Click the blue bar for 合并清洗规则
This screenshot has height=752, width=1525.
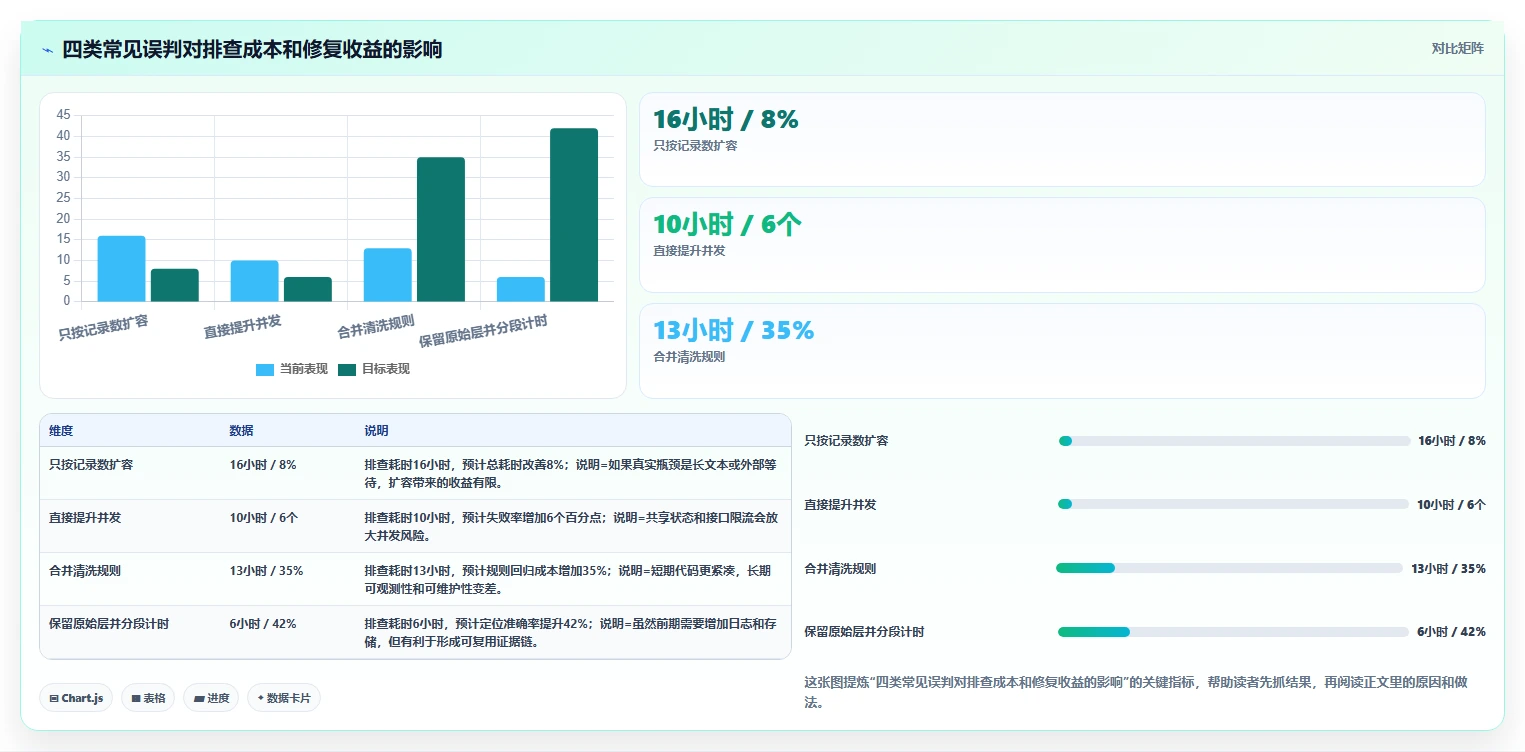388,275
